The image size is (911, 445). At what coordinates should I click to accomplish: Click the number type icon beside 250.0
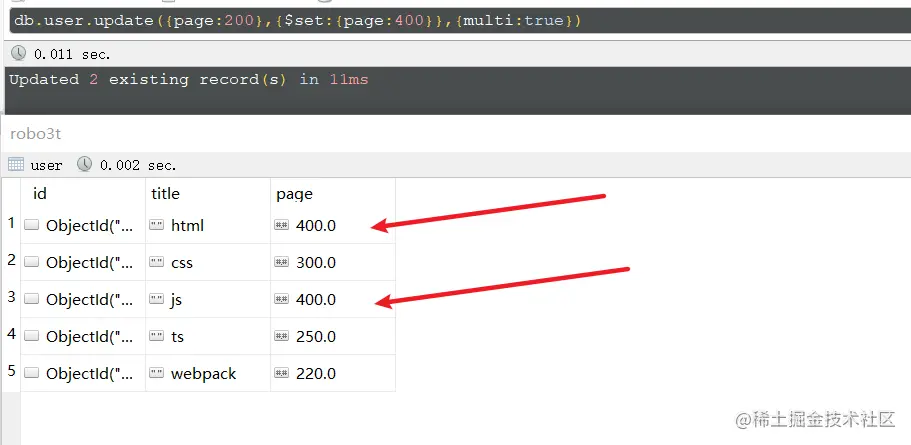click(x=282, y=336)
